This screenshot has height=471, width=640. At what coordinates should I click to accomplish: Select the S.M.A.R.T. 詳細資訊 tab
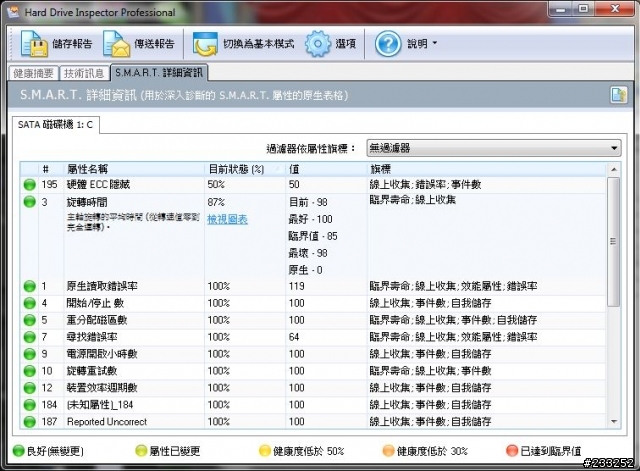click(159, 73)
